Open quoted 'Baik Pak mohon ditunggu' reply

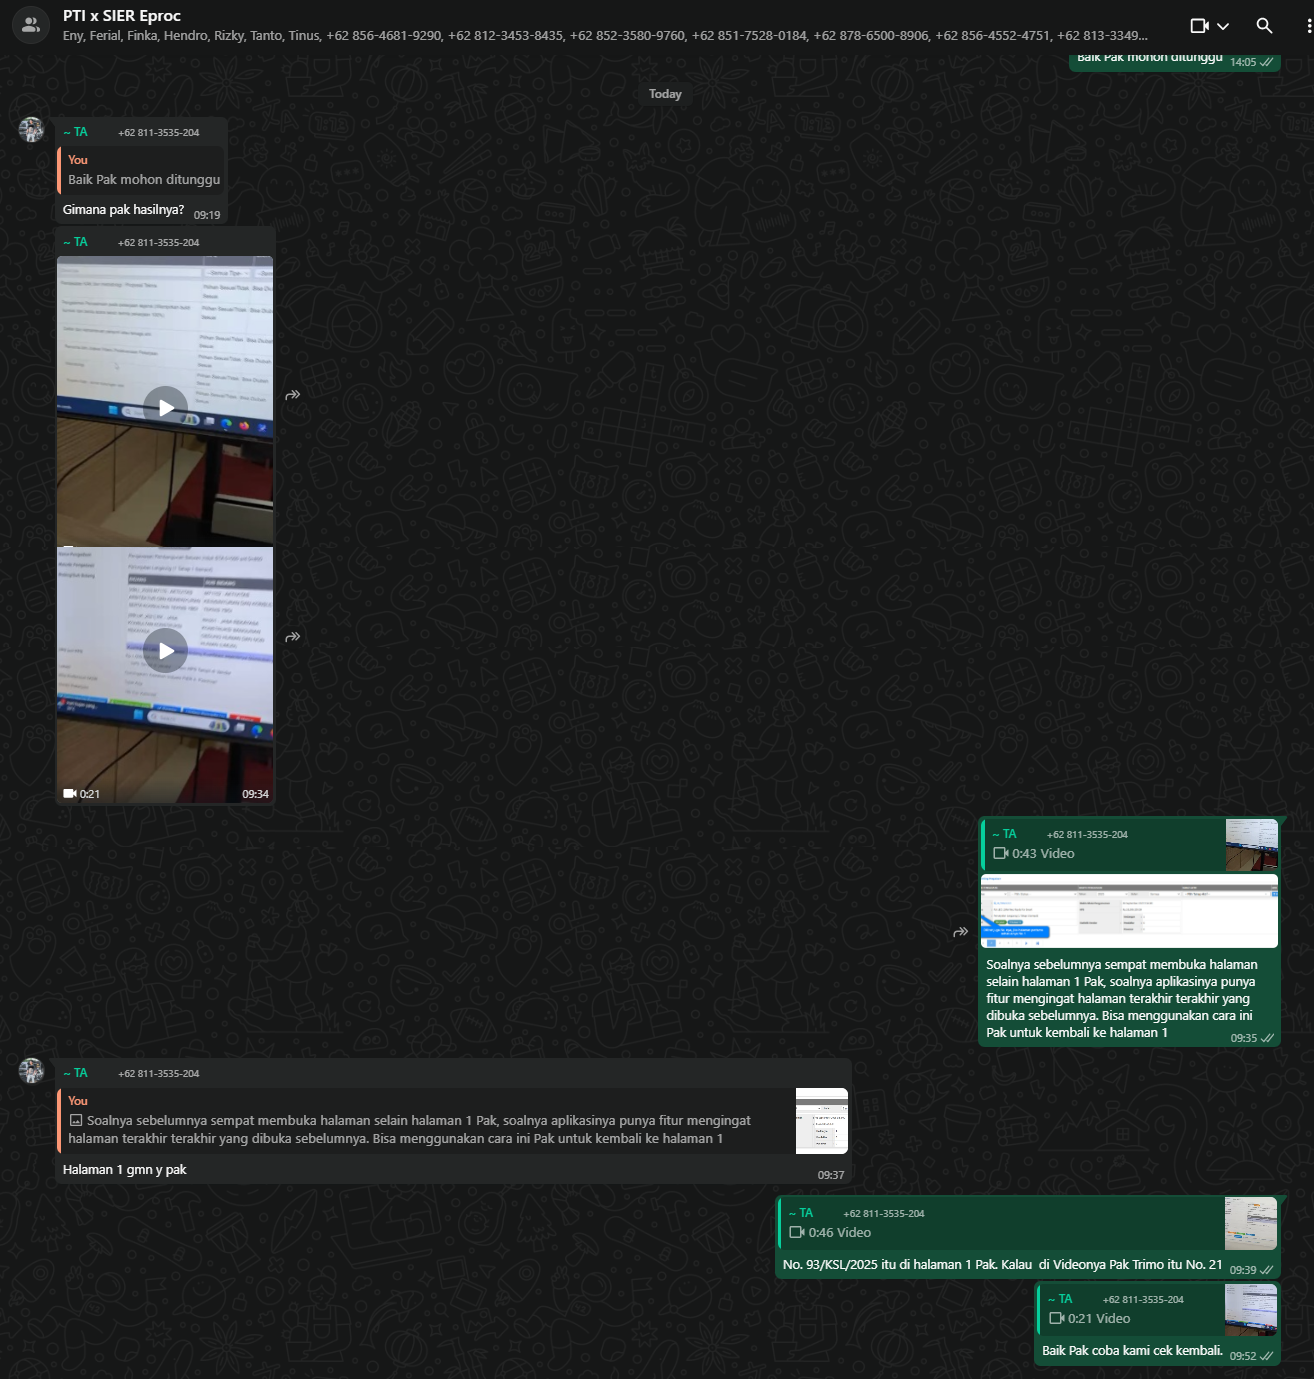point(143,170)
